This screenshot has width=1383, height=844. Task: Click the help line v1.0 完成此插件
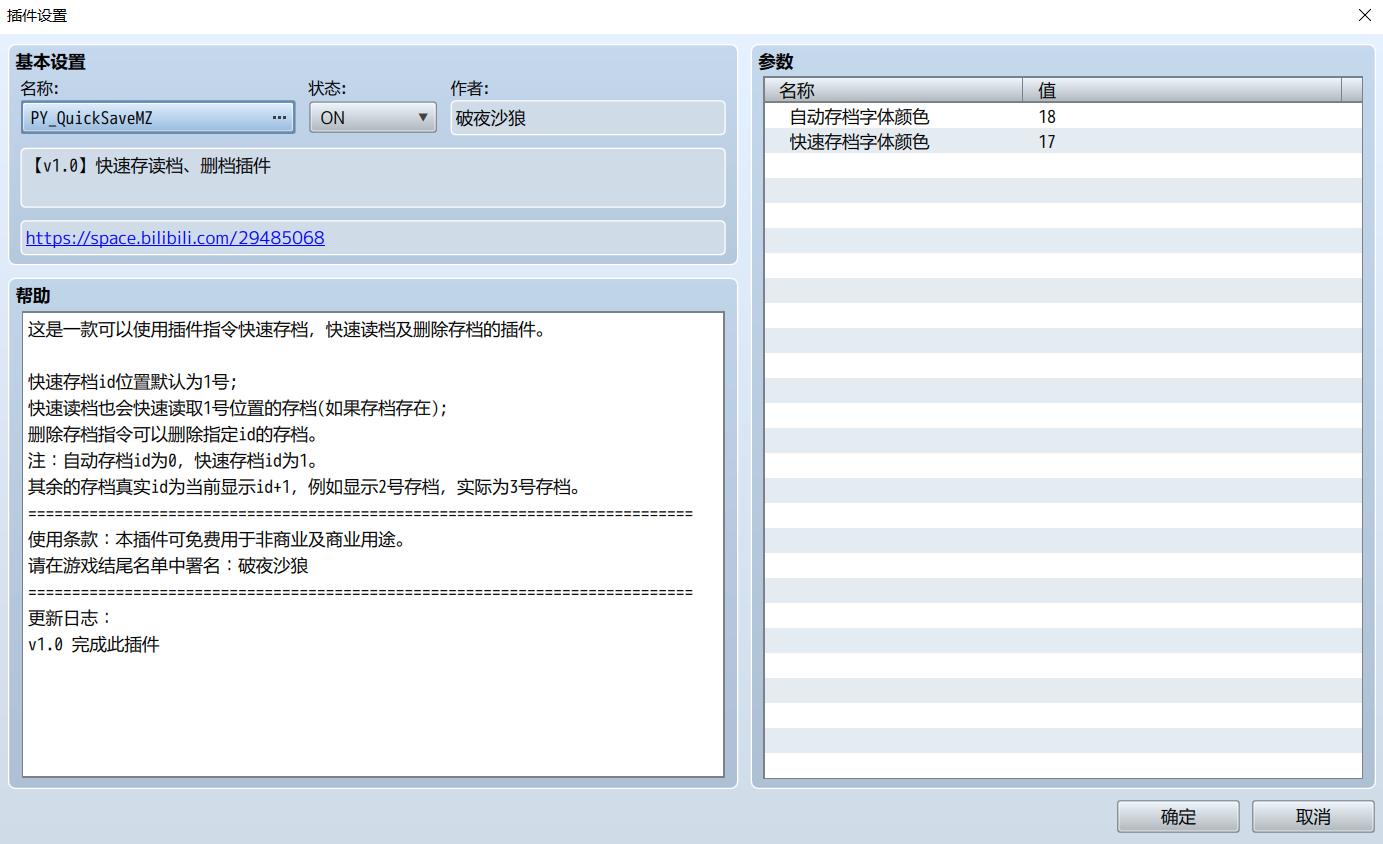click(94, 645)
